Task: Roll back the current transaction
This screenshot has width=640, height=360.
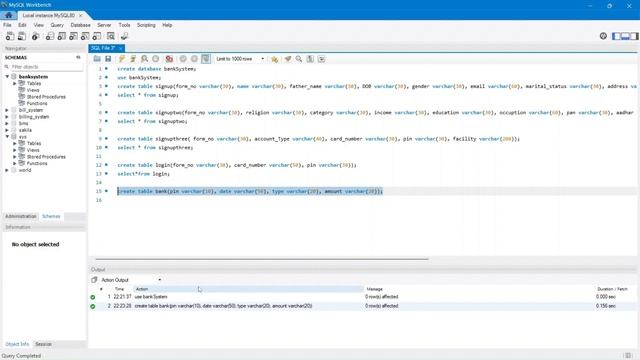Action: (x=194, y=59)
